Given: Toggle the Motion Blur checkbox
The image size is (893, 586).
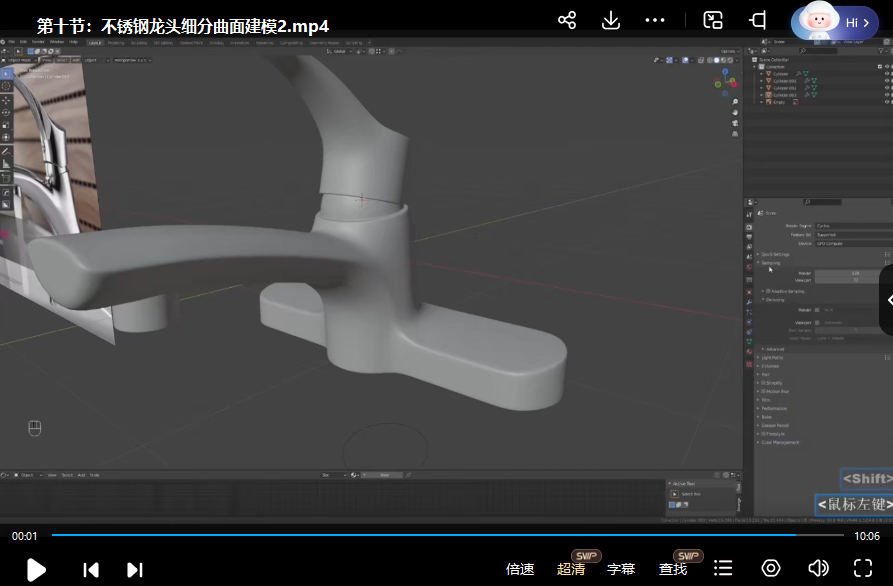Looking at the screenshot, I should (764, 391).
